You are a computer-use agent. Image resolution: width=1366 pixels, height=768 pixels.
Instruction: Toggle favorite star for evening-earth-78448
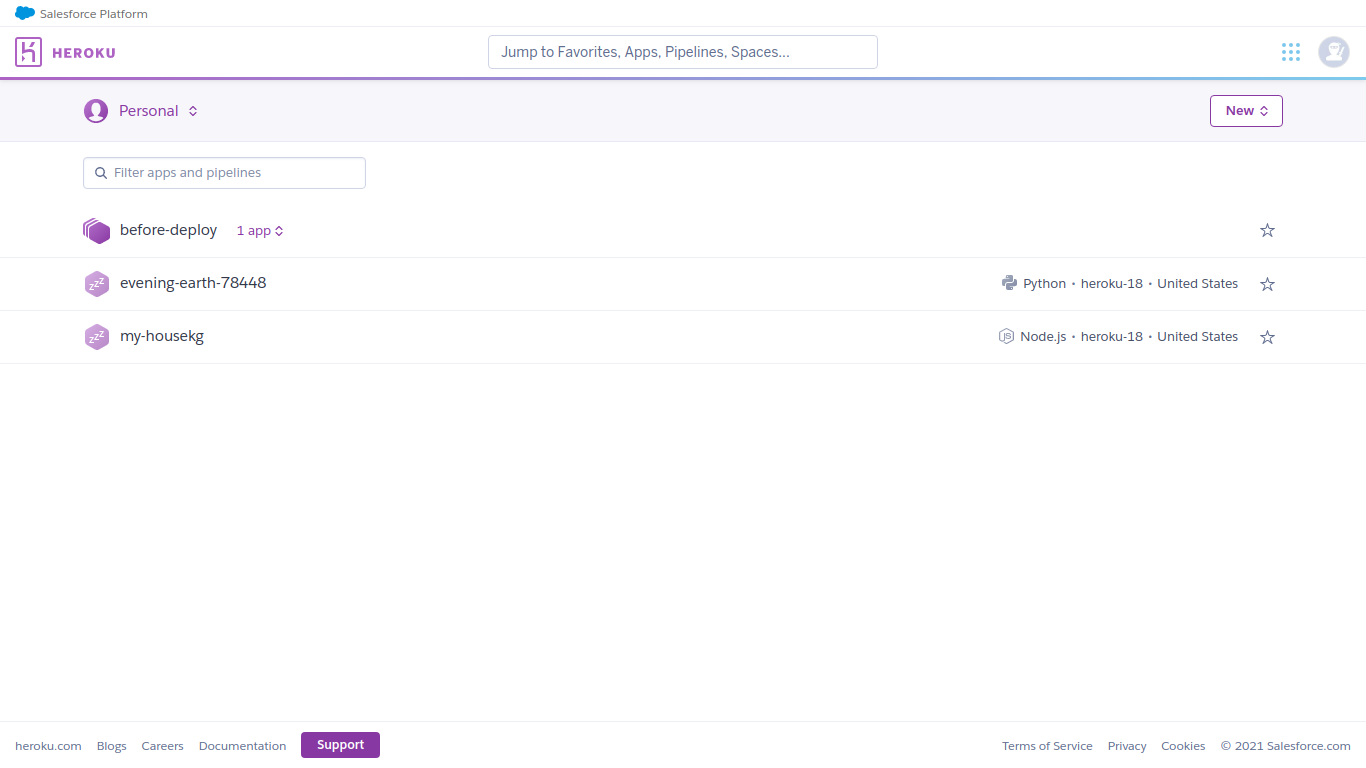pyautogui.click(x=1267, y=284)
